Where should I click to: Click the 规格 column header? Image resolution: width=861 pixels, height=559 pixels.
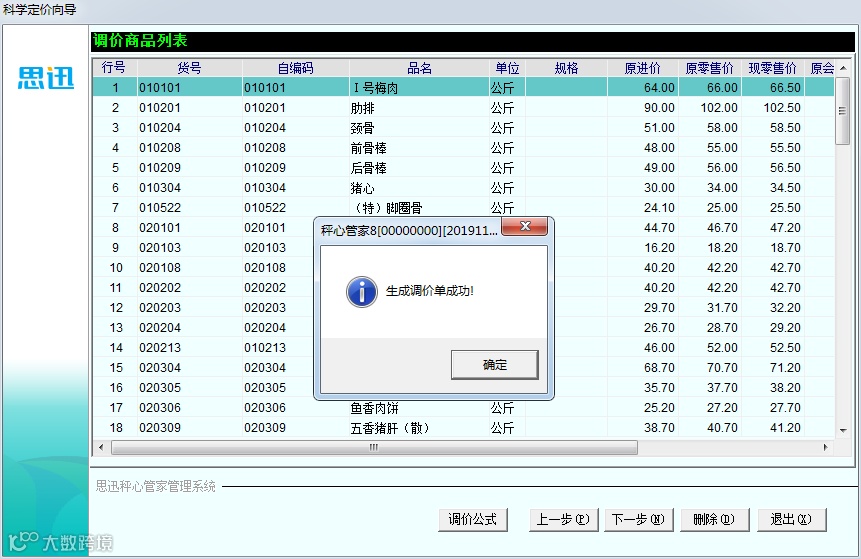point(566,68)
